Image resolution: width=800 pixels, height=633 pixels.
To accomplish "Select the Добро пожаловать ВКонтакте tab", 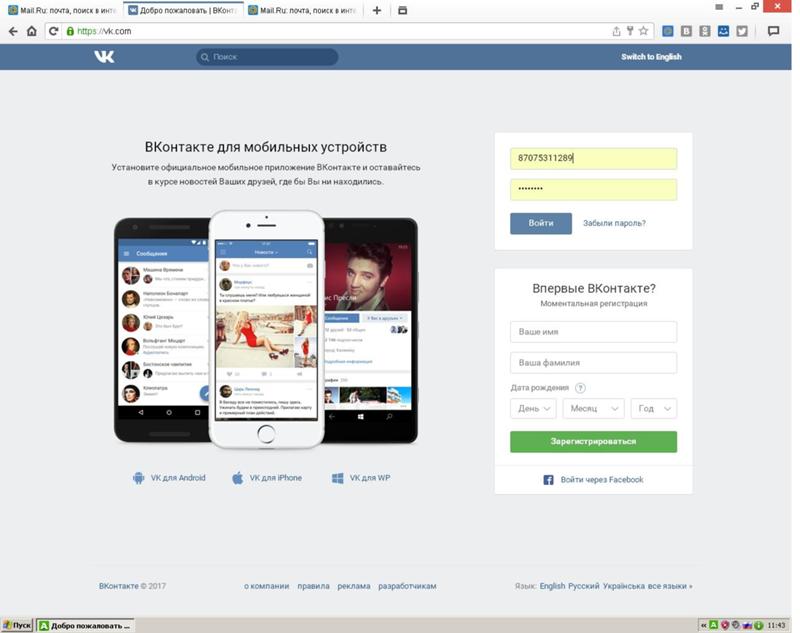I will coord(183,10).
